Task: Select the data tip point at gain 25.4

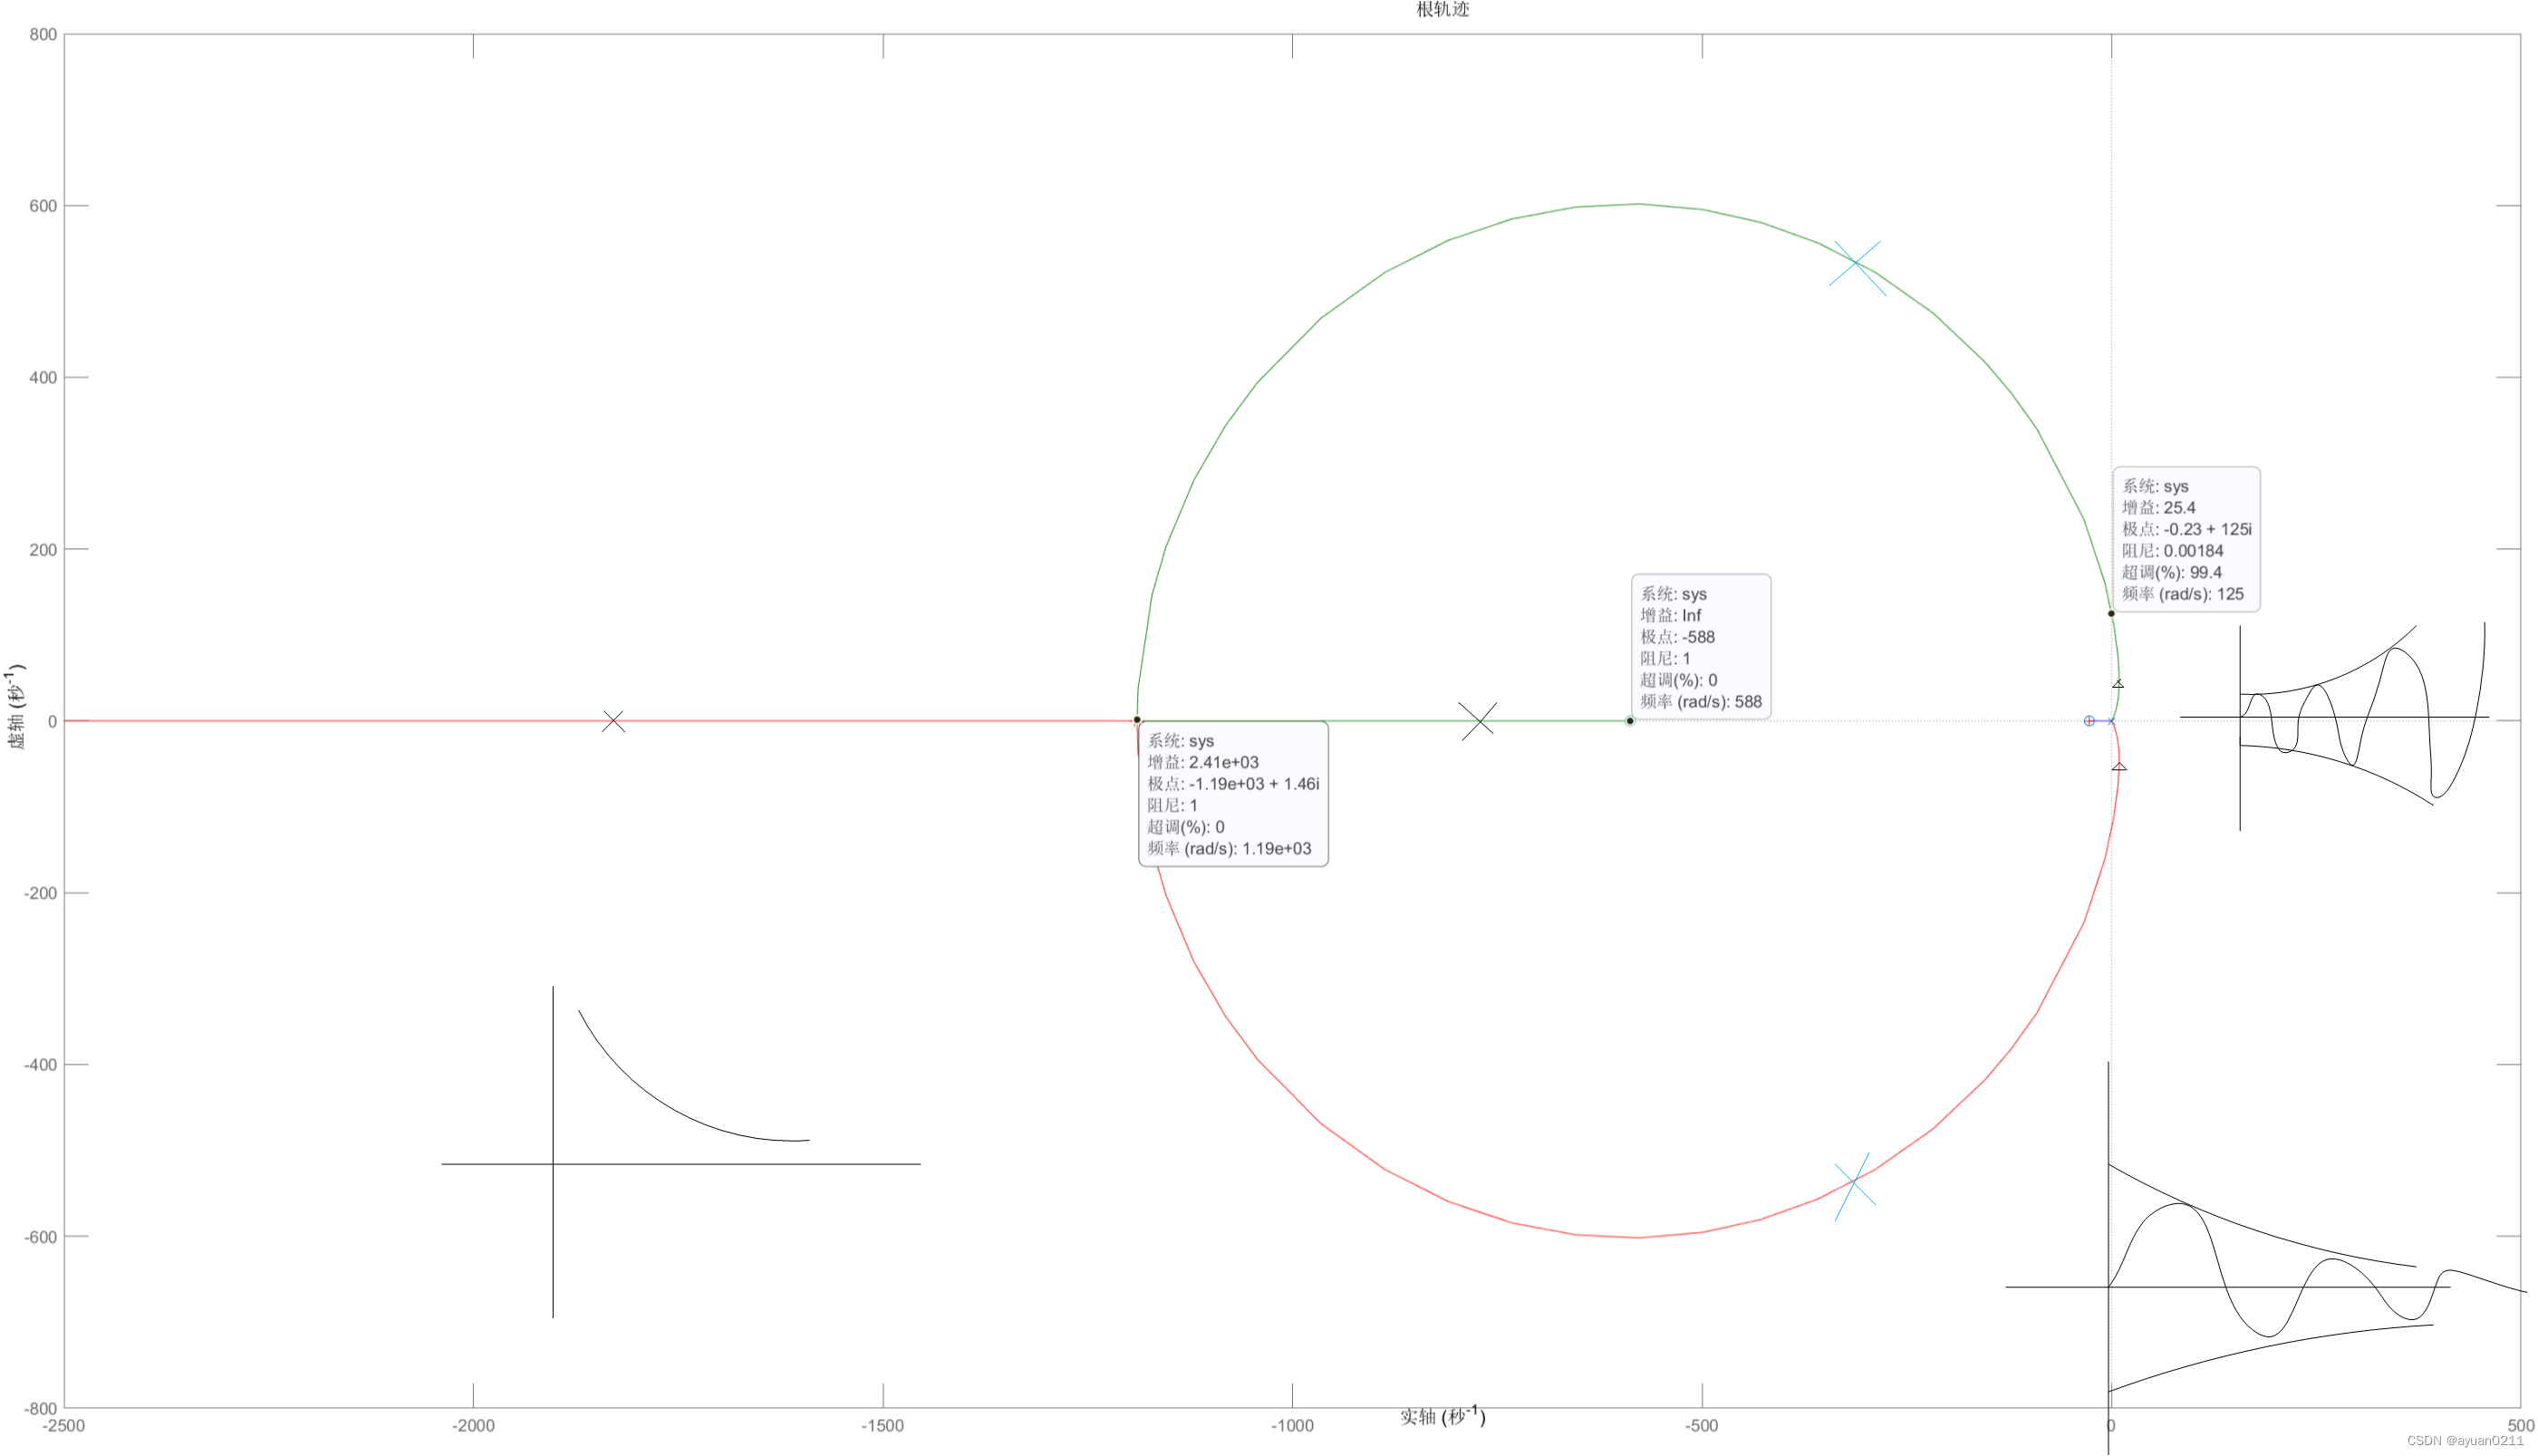Action: [x=2110, y=614]
